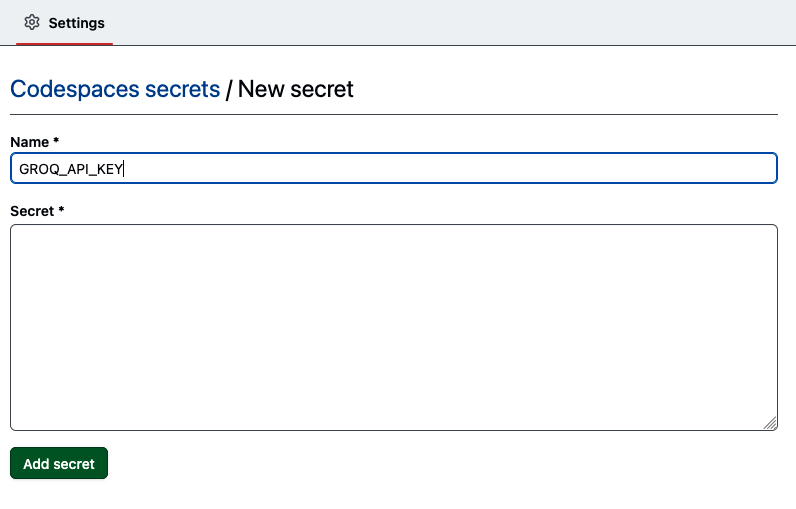Click the Name field label

(x=29, y=142)
